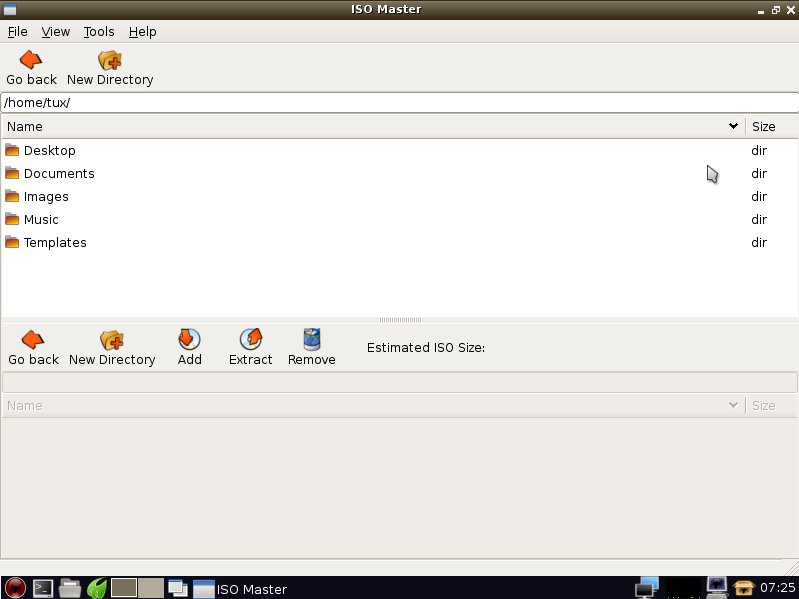Select the Images folder icon
This screenshot has height=599, width=799.
pyautogui.click(x=12, y=196)
